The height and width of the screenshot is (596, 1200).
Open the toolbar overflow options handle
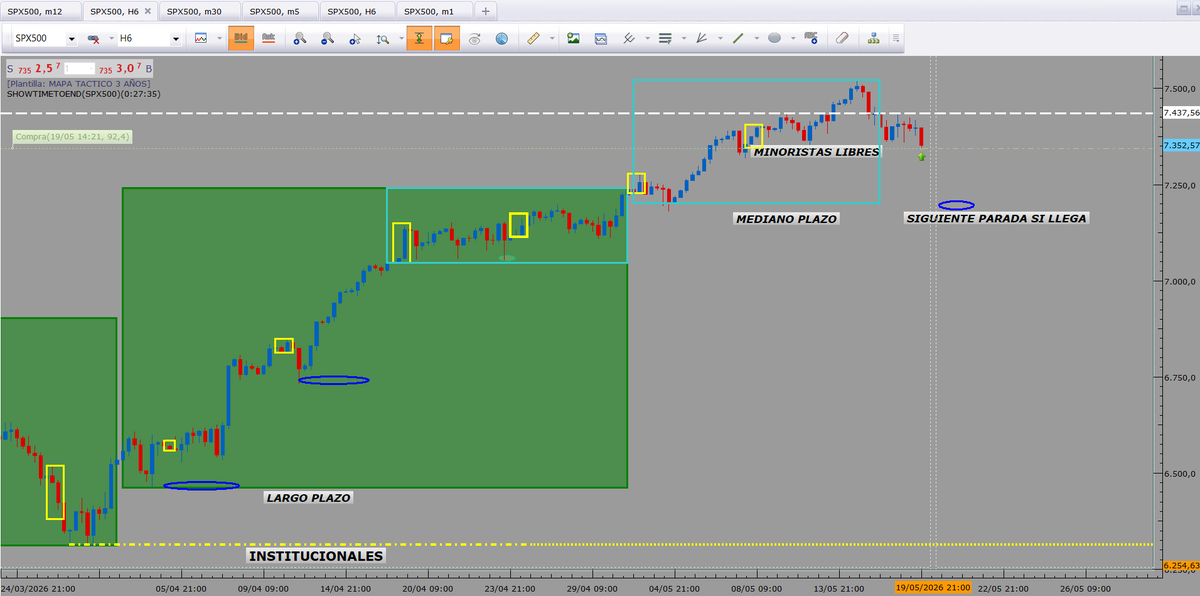coord(897,39)
